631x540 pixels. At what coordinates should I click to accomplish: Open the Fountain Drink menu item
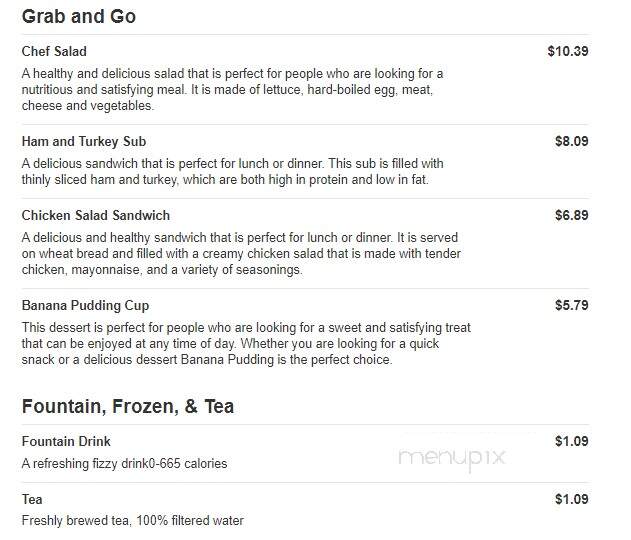pos(66,441)
